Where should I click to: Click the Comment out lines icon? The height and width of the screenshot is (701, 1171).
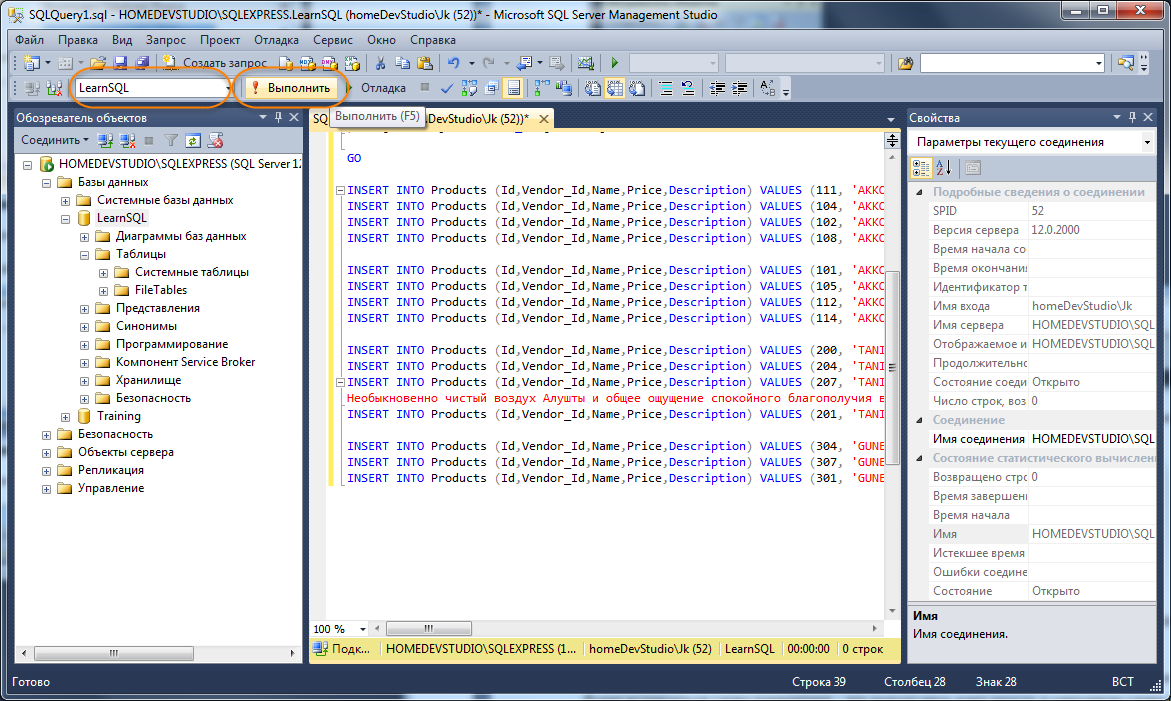tap(665, 88)
